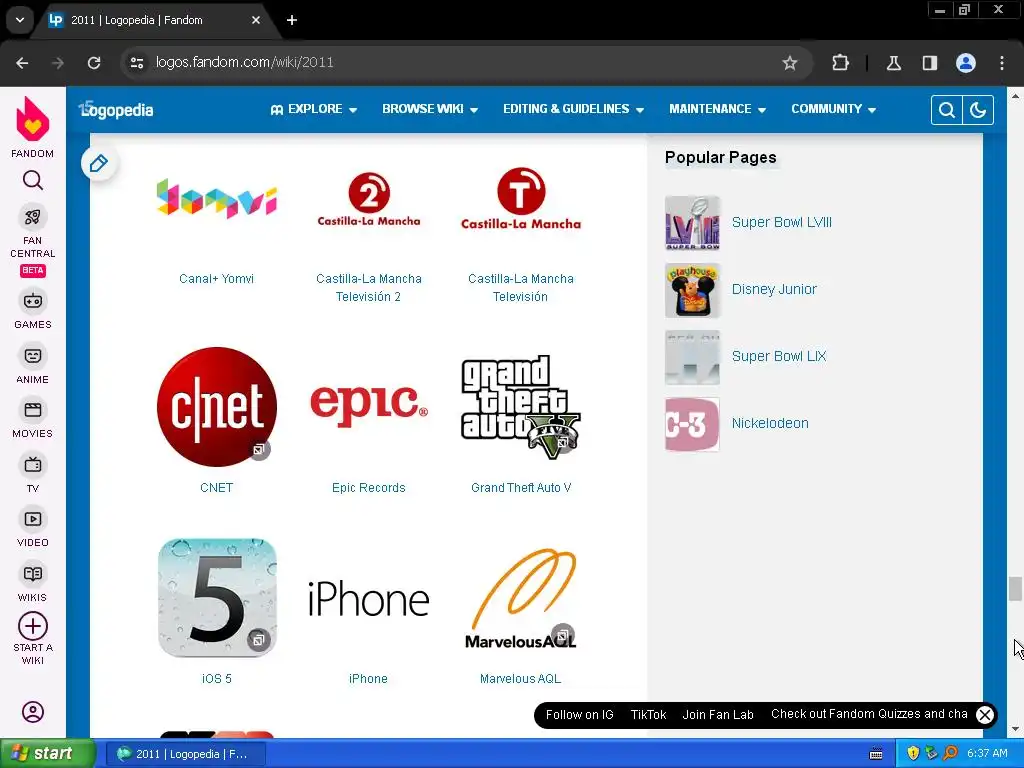Click the iOS 5 icon thumbnail
The height and width of the screenshot is (768, 1024).
click(x=217, y=598)
